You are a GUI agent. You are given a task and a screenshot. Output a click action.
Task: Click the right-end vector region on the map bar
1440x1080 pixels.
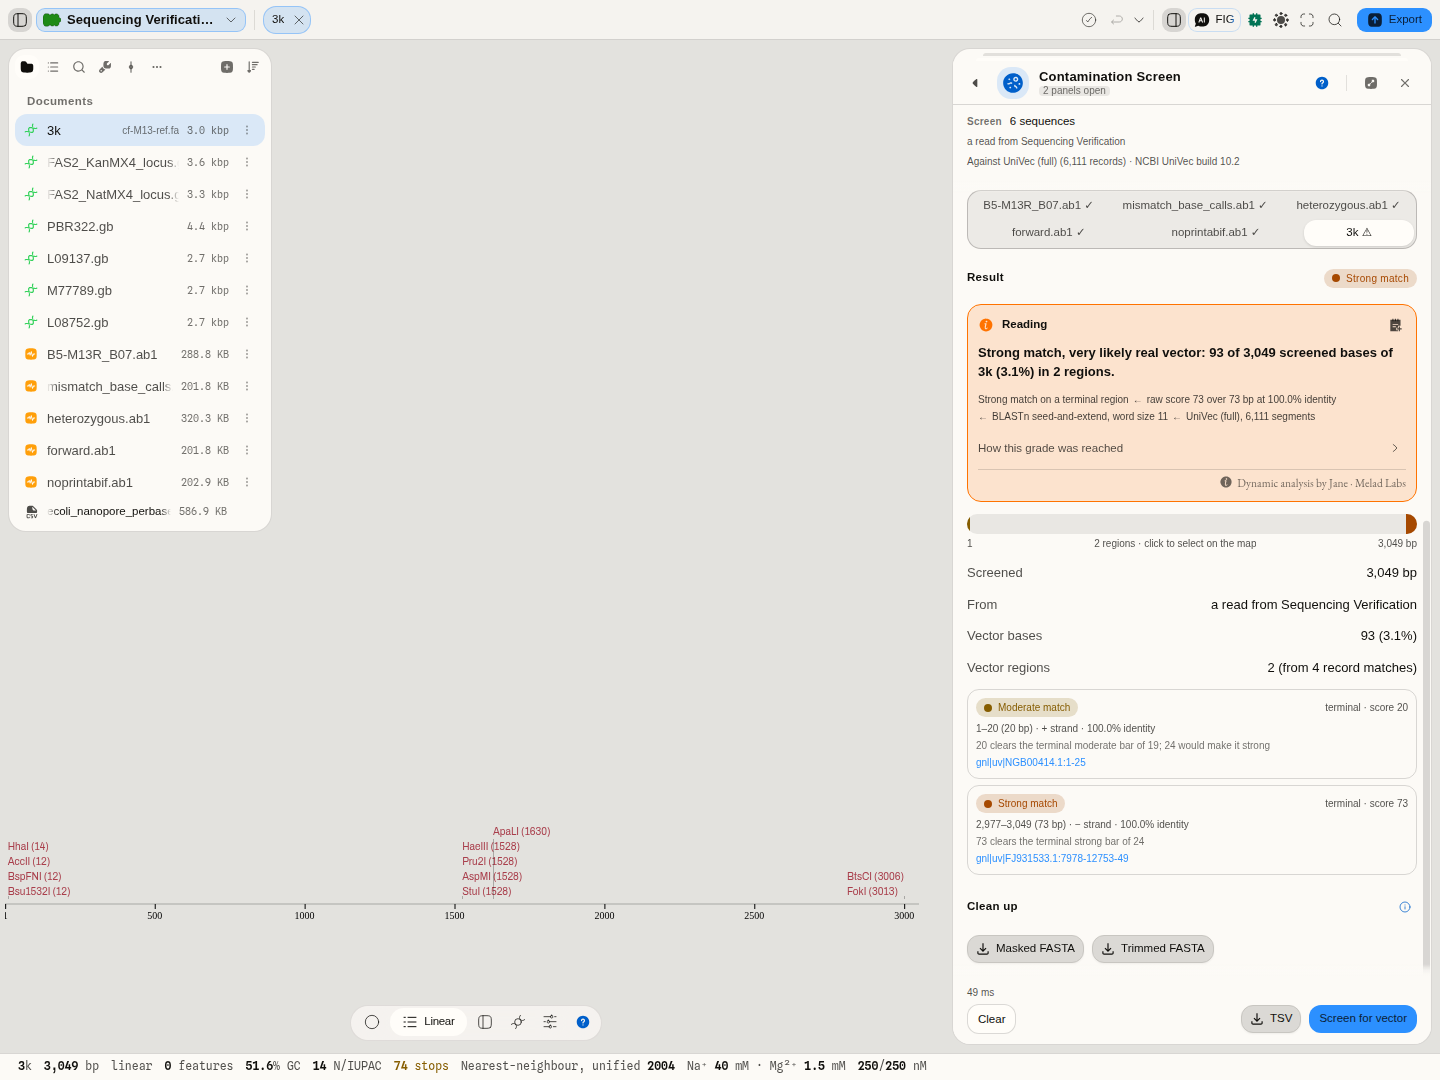pyautogui.click(x=1410, y=524)
